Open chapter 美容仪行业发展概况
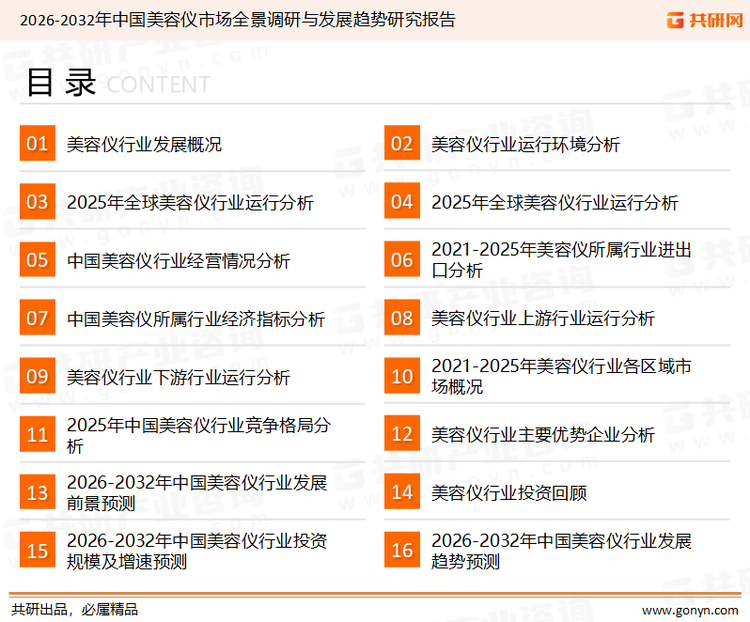This screenshot has width=750, height=622. pos(144,144)
